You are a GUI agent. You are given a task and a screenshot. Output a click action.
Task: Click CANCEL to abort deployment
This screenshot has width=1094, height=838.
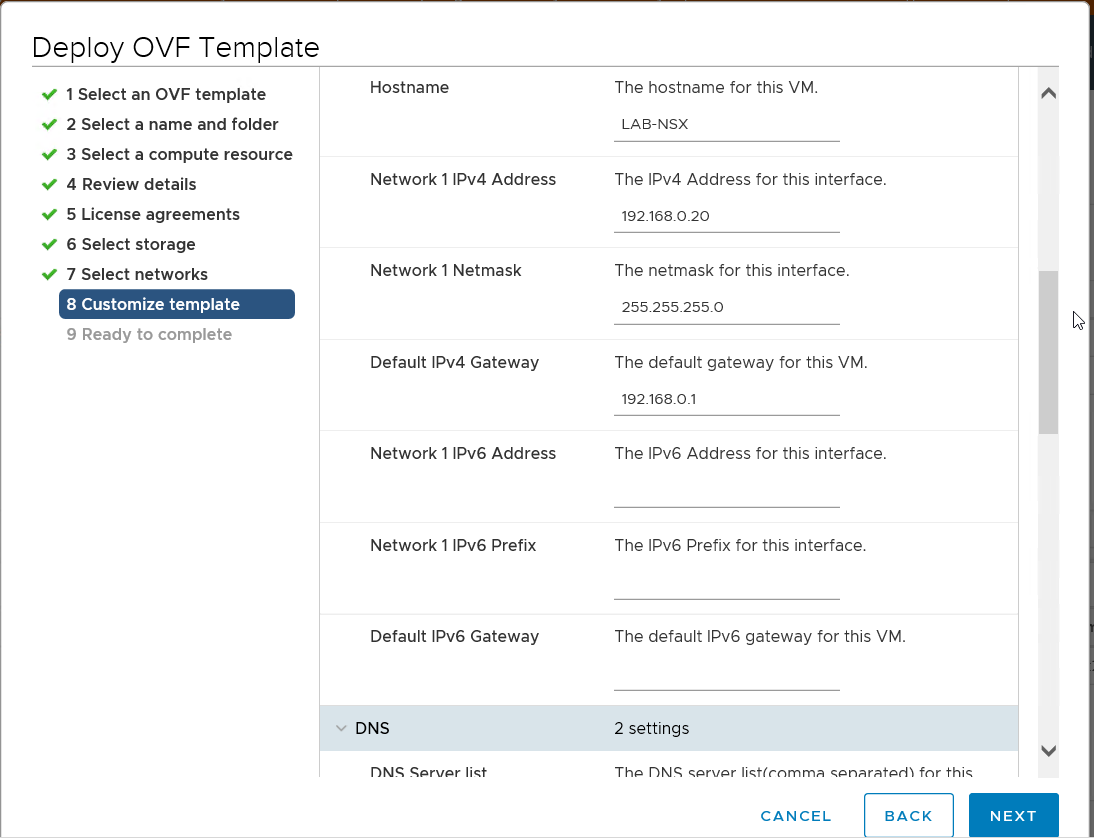click(796, 816)
